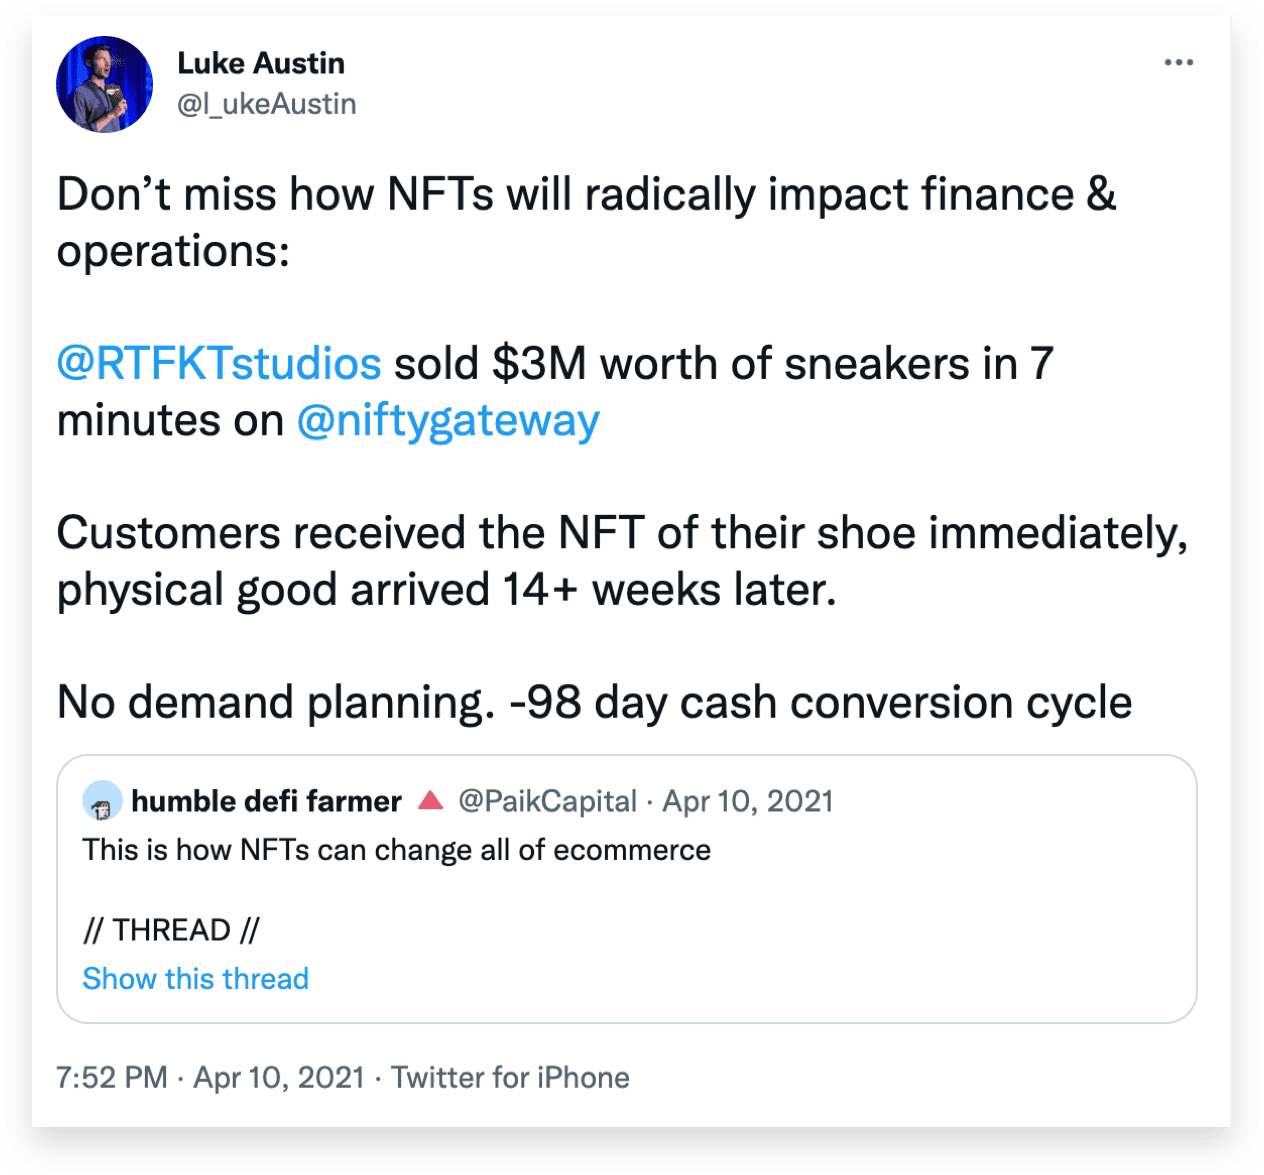This screenshot has width=1264, height=1175.
Task: Click the quoted tweet's Apr 10, 2021 date
Action: (x=748, y=802)
